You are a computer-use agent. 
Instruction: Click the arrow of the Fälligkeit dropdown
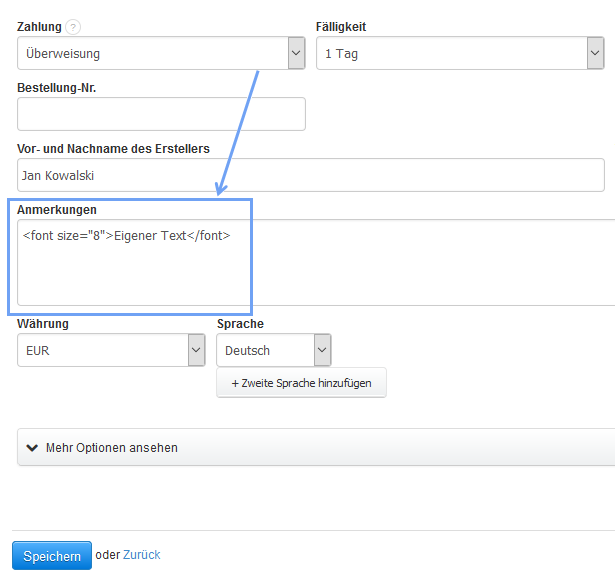pyautogui.click(x=595, y=54)
